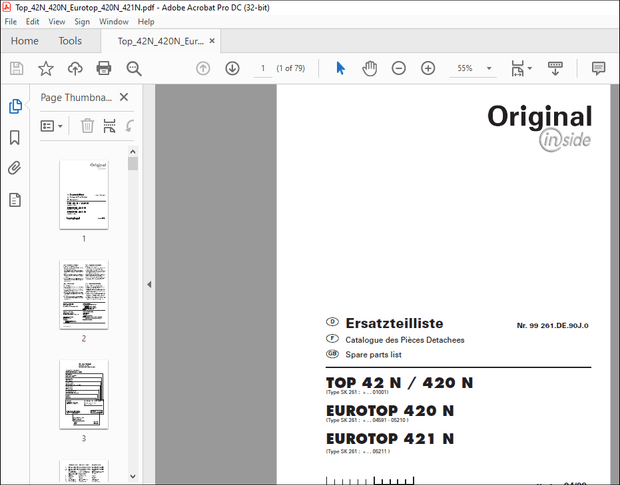Open the document content sidebar icon
Viewport: 620px width, 485px height.
click(15, 200)
